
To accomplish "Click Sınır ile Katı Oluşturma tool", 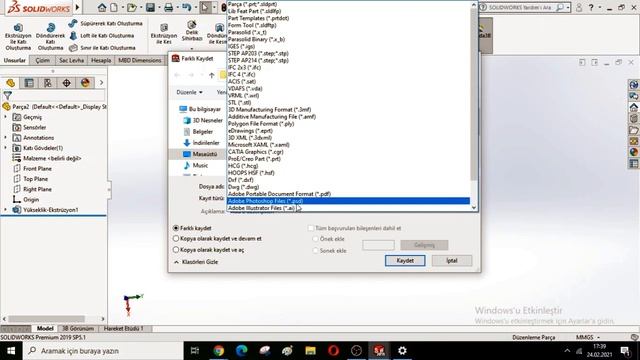I will (x=102, y=48).
